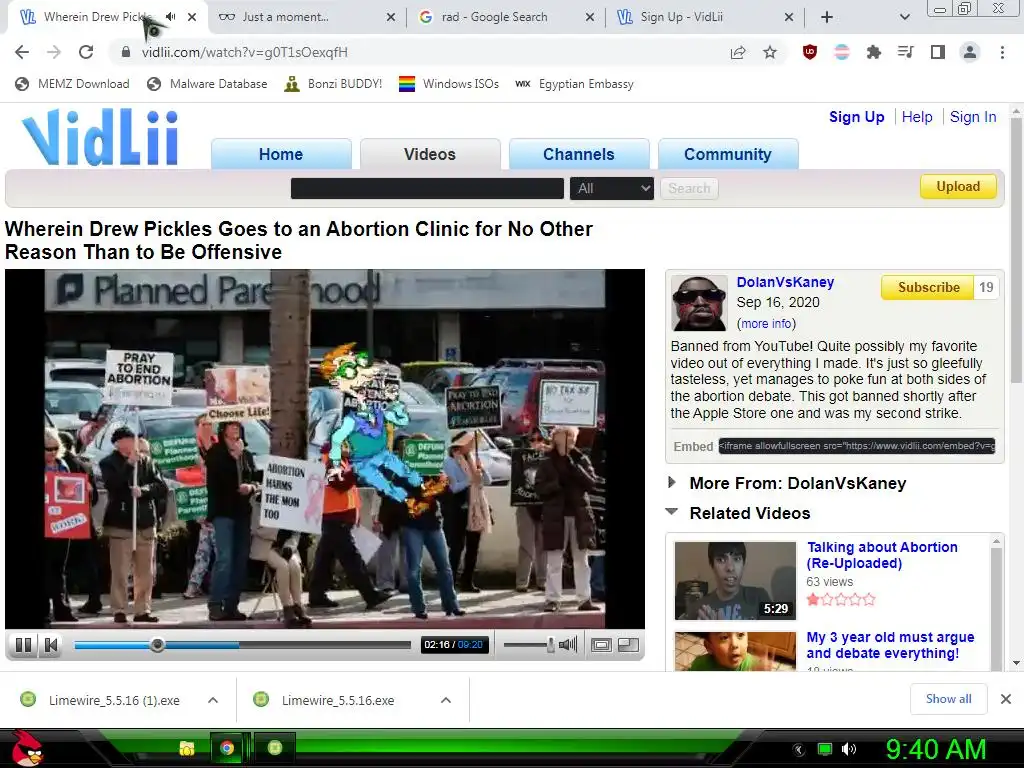This screenshot has height=768, width=1024.
Task: Open the Community tab on VidLii
Action: click(728, 154)
